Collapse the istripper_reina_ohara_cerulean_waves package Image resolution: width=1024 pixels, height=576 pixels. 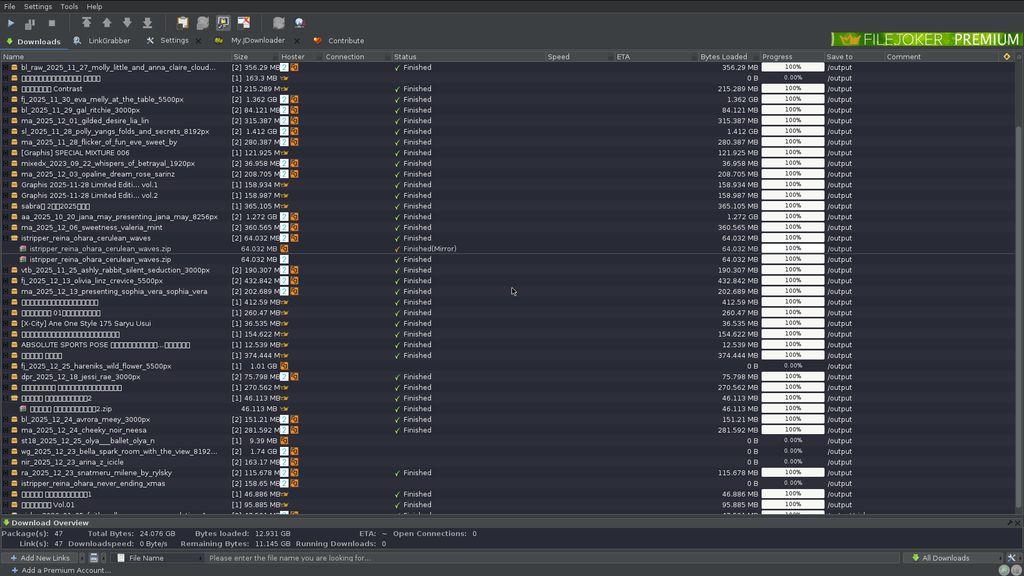[6, 238]
